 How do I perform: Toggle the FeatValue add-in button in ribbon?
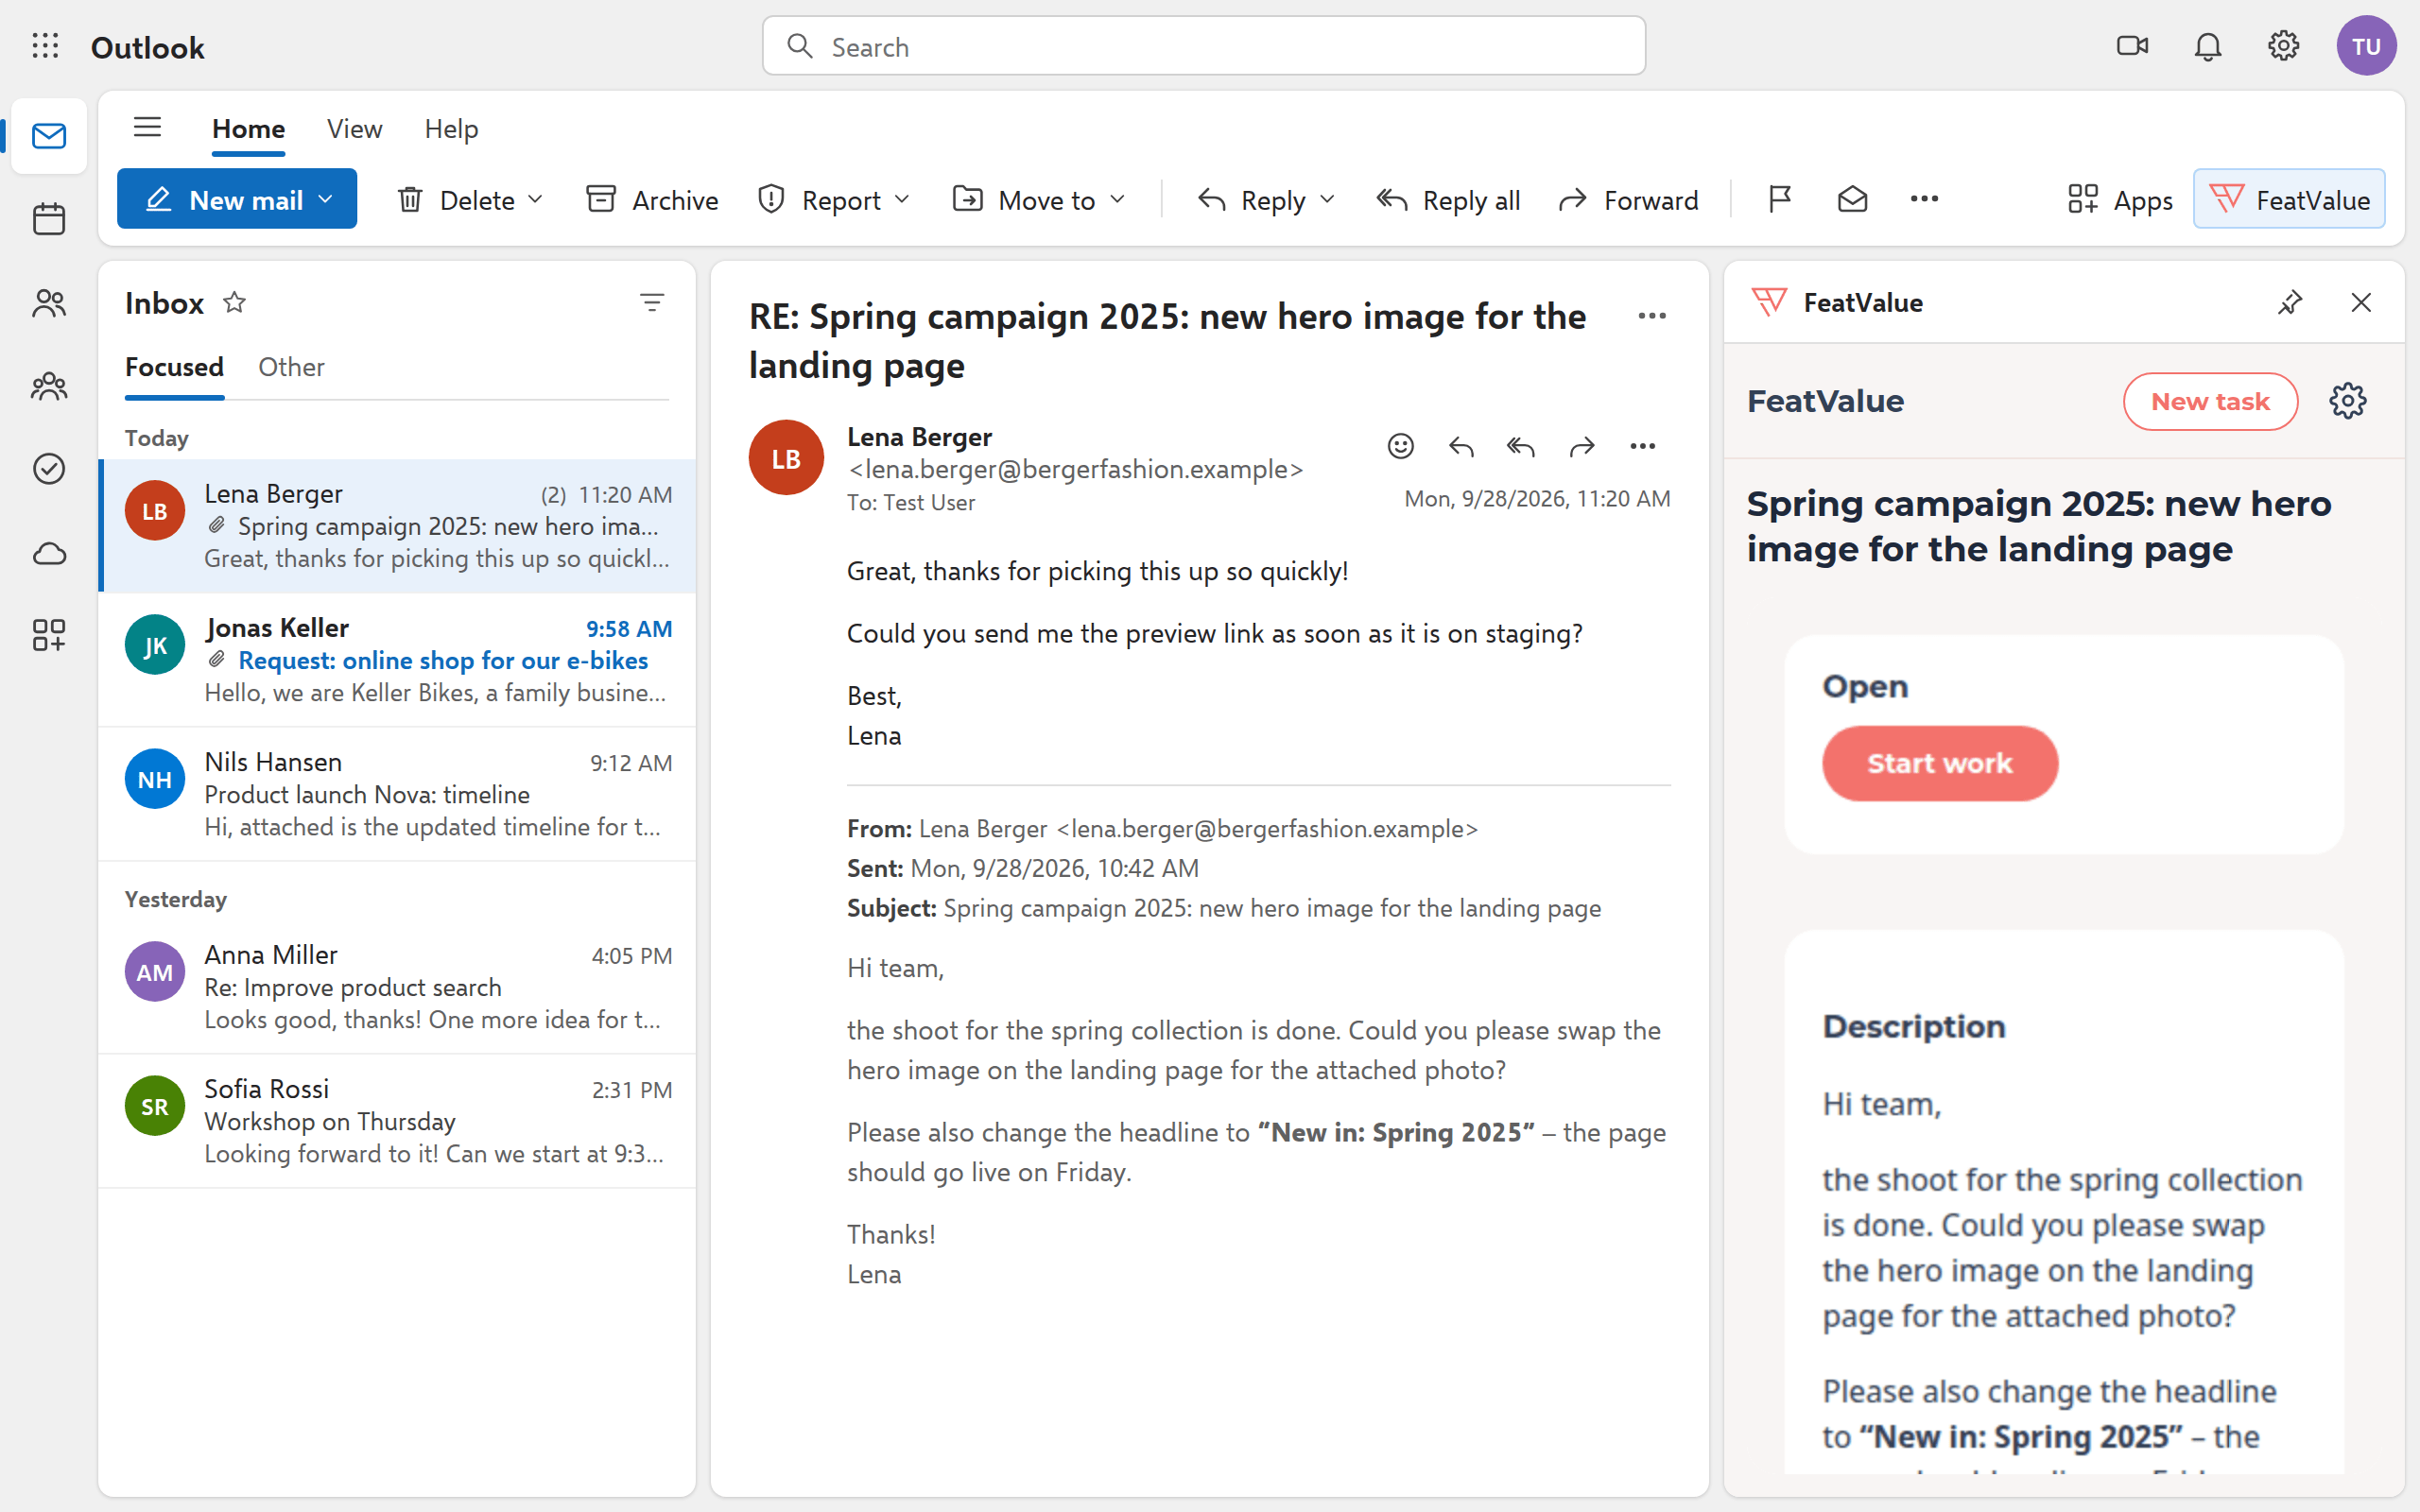[x=2288, y=199]
